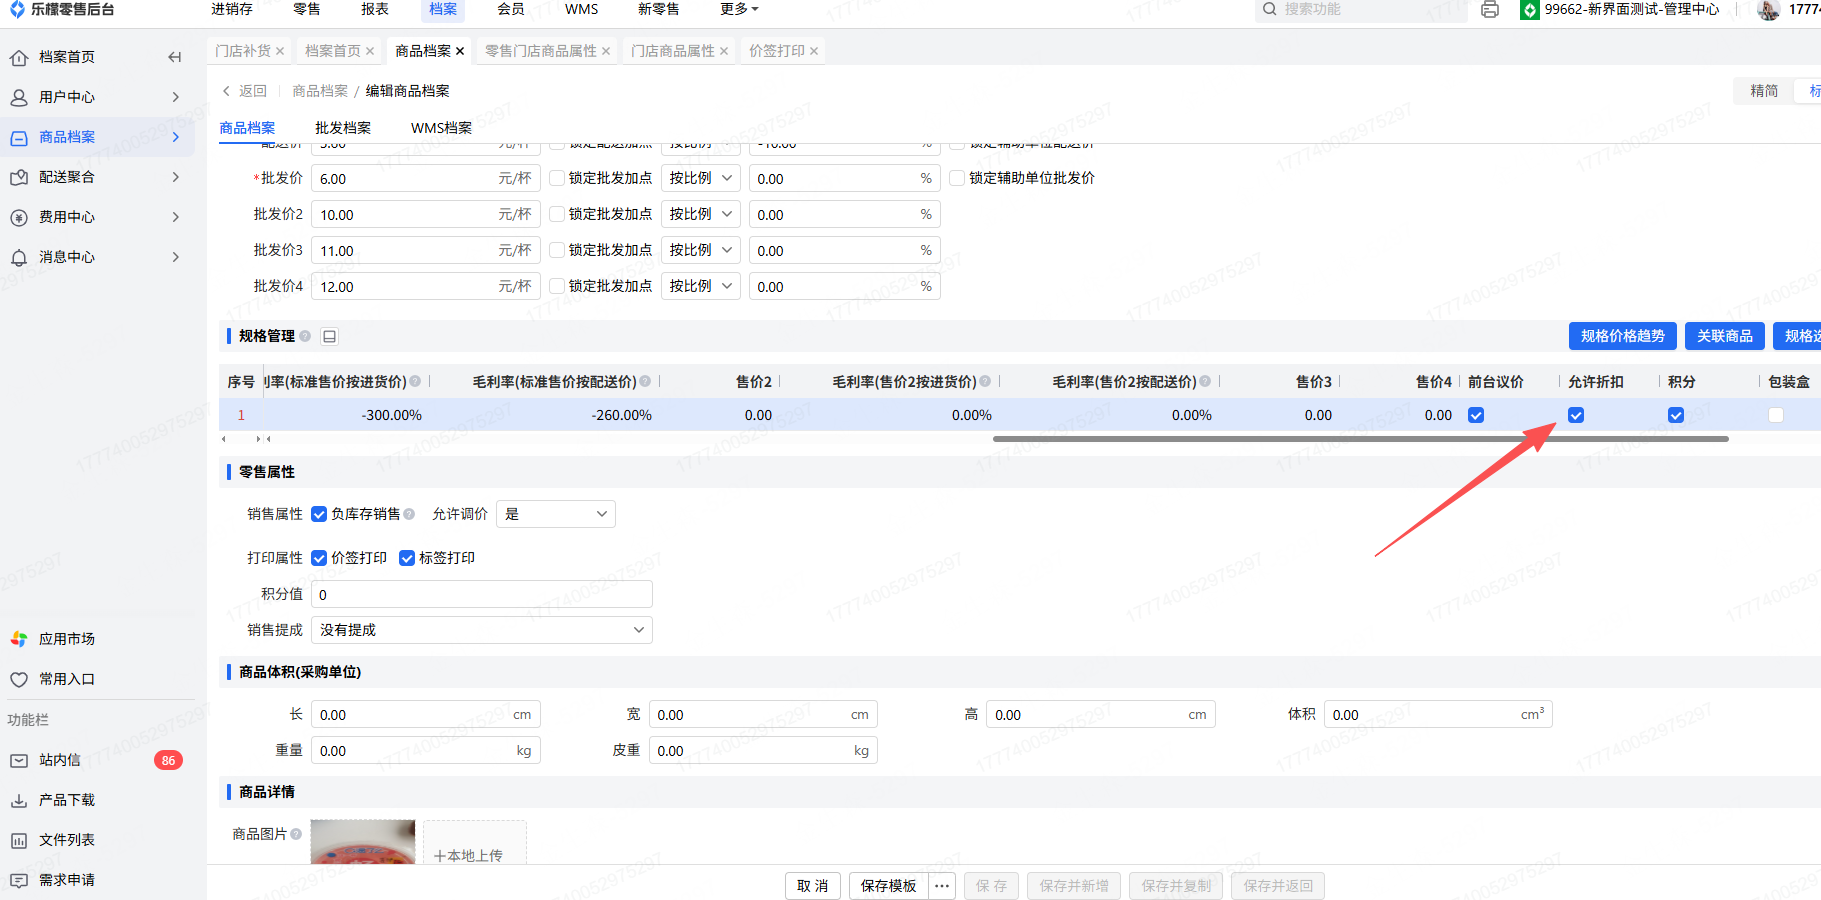Open the 销售提成 dropdown

(x=482, y=630)
